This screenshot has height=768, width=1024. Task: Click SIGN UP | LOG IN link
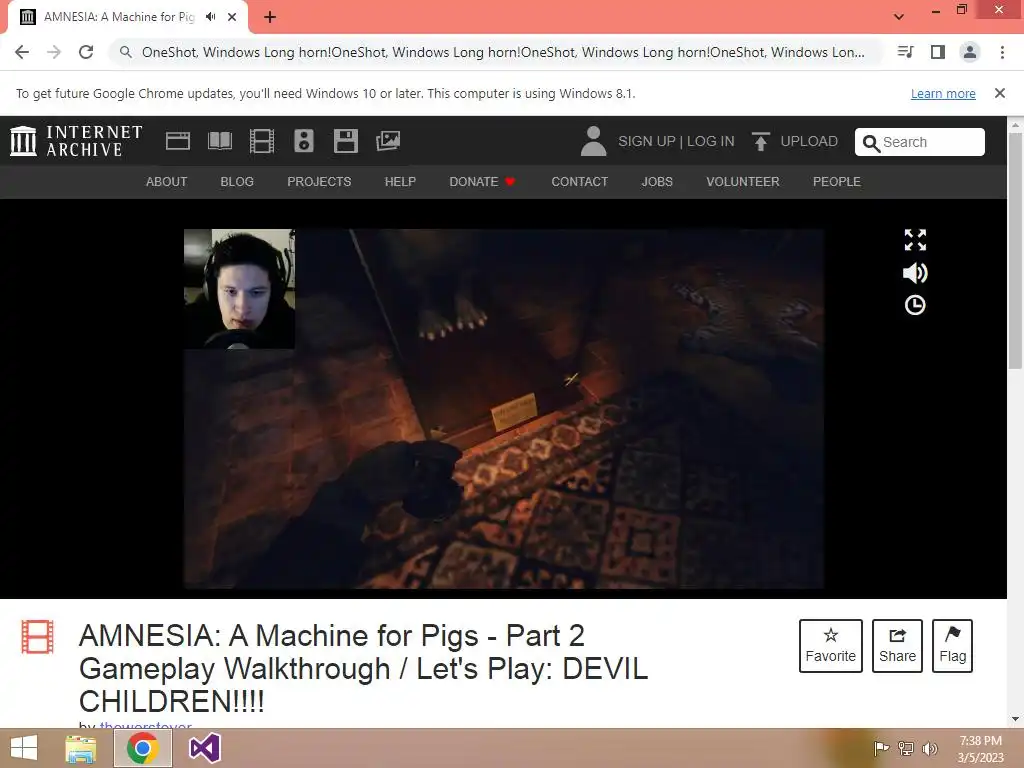tap(676, 141)
